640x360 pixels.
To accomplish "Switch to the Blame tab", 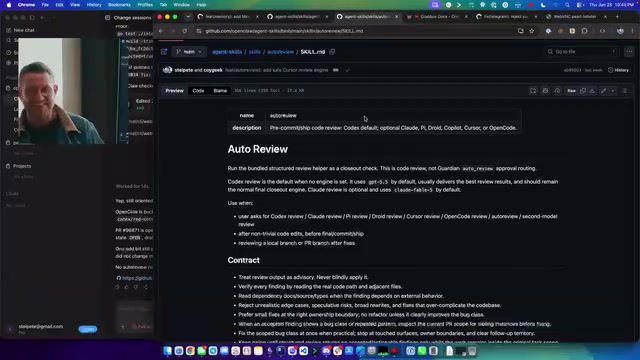I will tap(220, 91).
